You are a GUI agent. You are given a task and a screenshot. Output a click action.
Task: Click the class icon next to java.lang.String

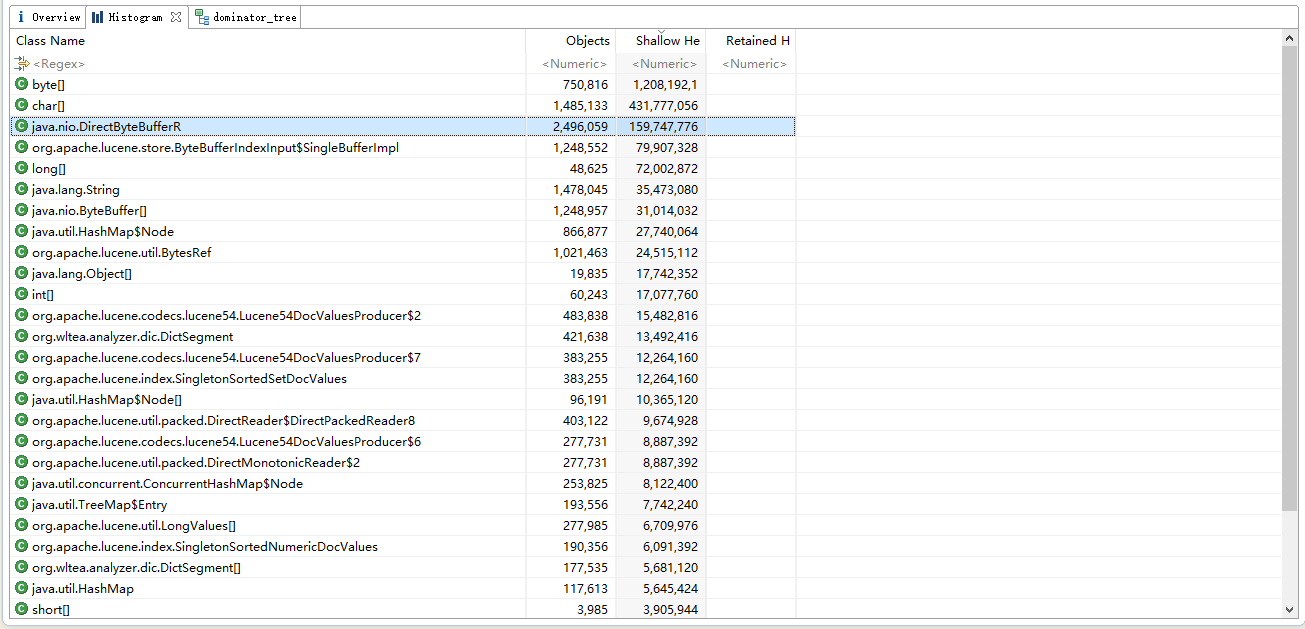click(x=22, y=190)
